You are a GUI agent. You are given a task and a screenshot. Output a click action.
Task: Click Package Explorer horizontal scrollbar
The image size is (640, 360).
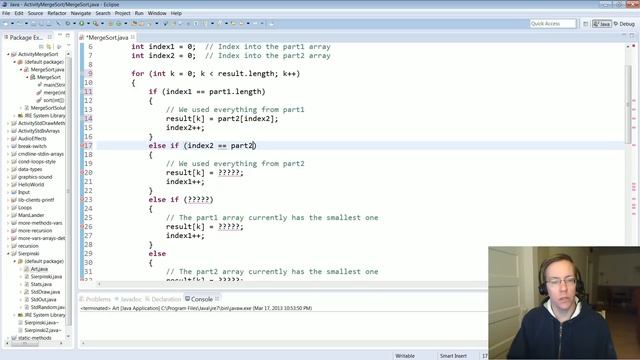point(24,344)
